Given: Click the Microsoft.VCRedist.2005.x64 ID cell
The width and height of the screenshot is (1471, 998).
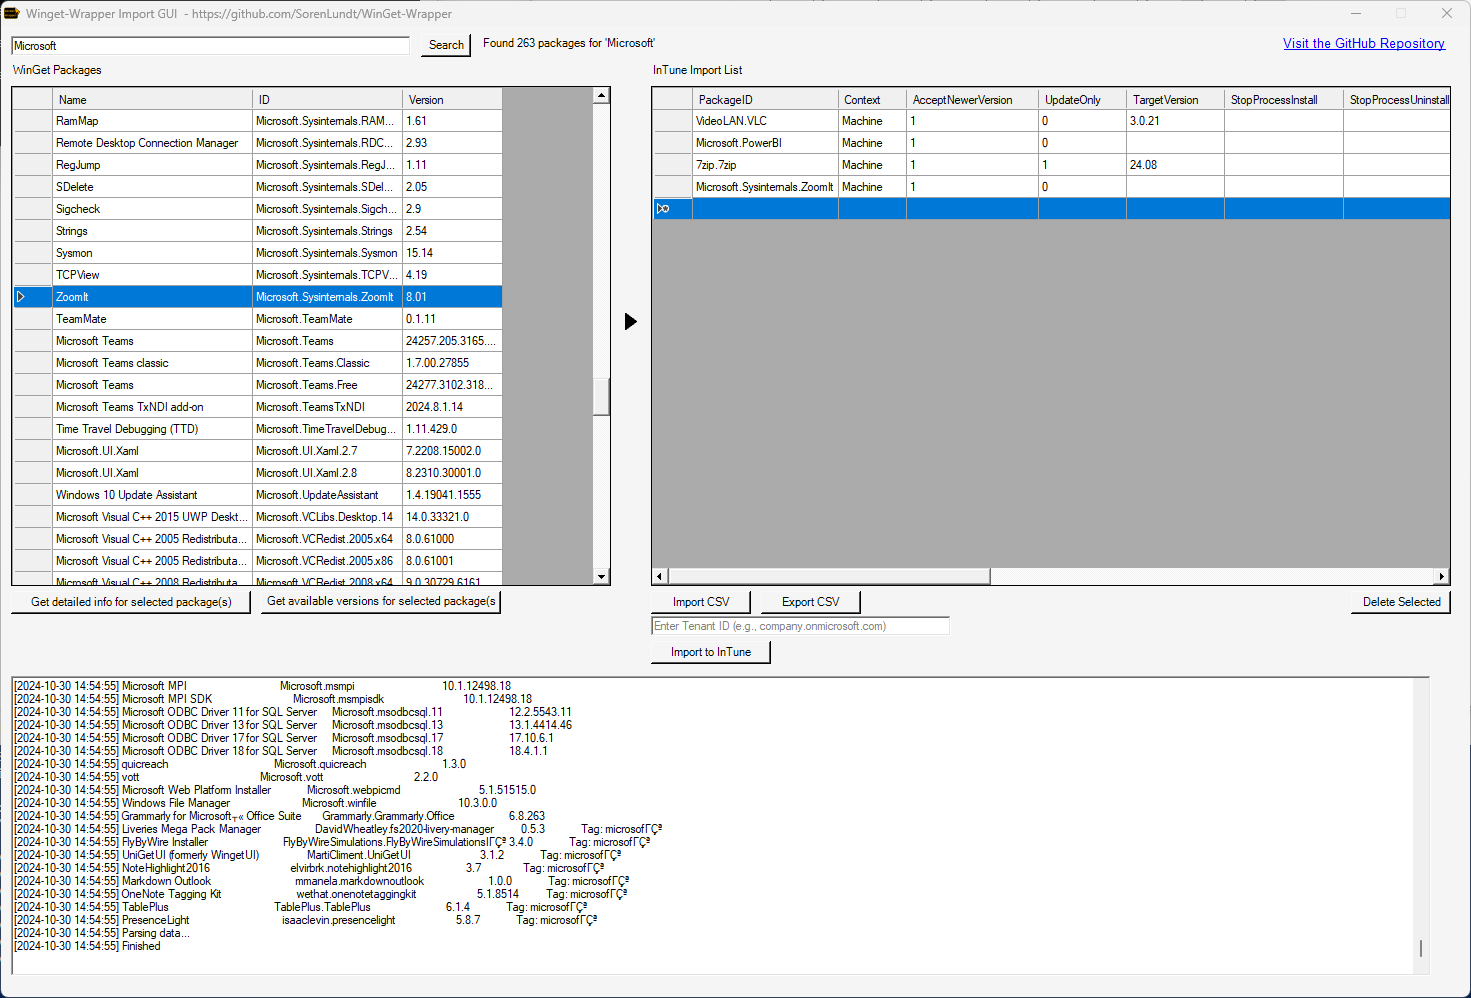Looking at the screenshot, I should 327,539.
